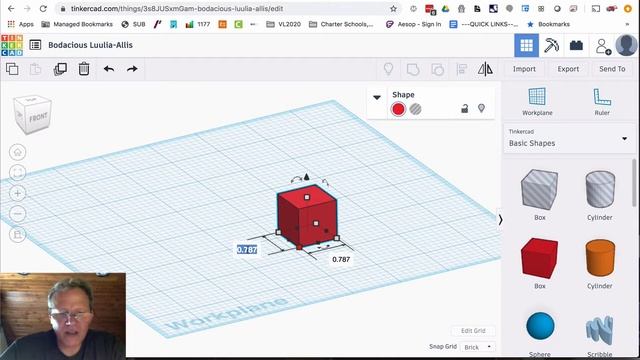
Task: Click the Edit Grid button
Action: tap(473, 331)
